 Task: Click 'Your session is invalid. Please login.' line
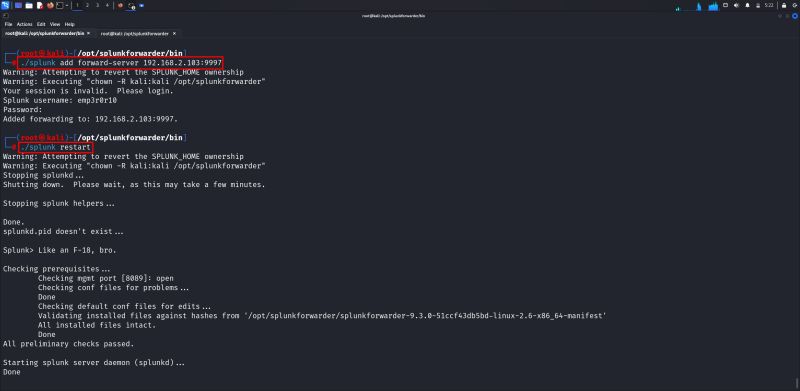pyautogui.click(x=88, y=91)
